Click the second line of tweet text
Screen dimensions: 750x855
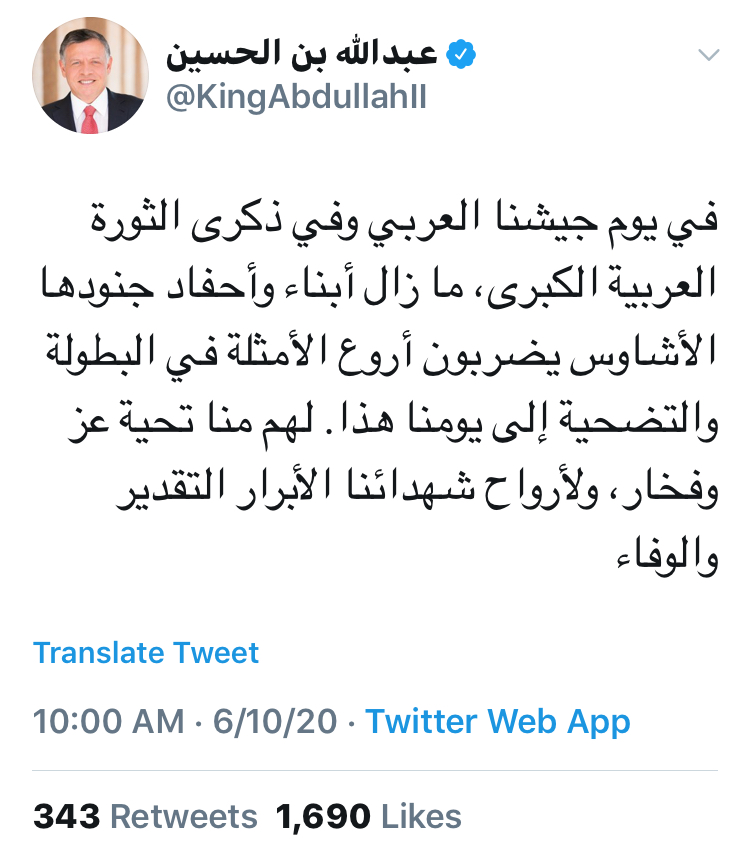point(398,285)
